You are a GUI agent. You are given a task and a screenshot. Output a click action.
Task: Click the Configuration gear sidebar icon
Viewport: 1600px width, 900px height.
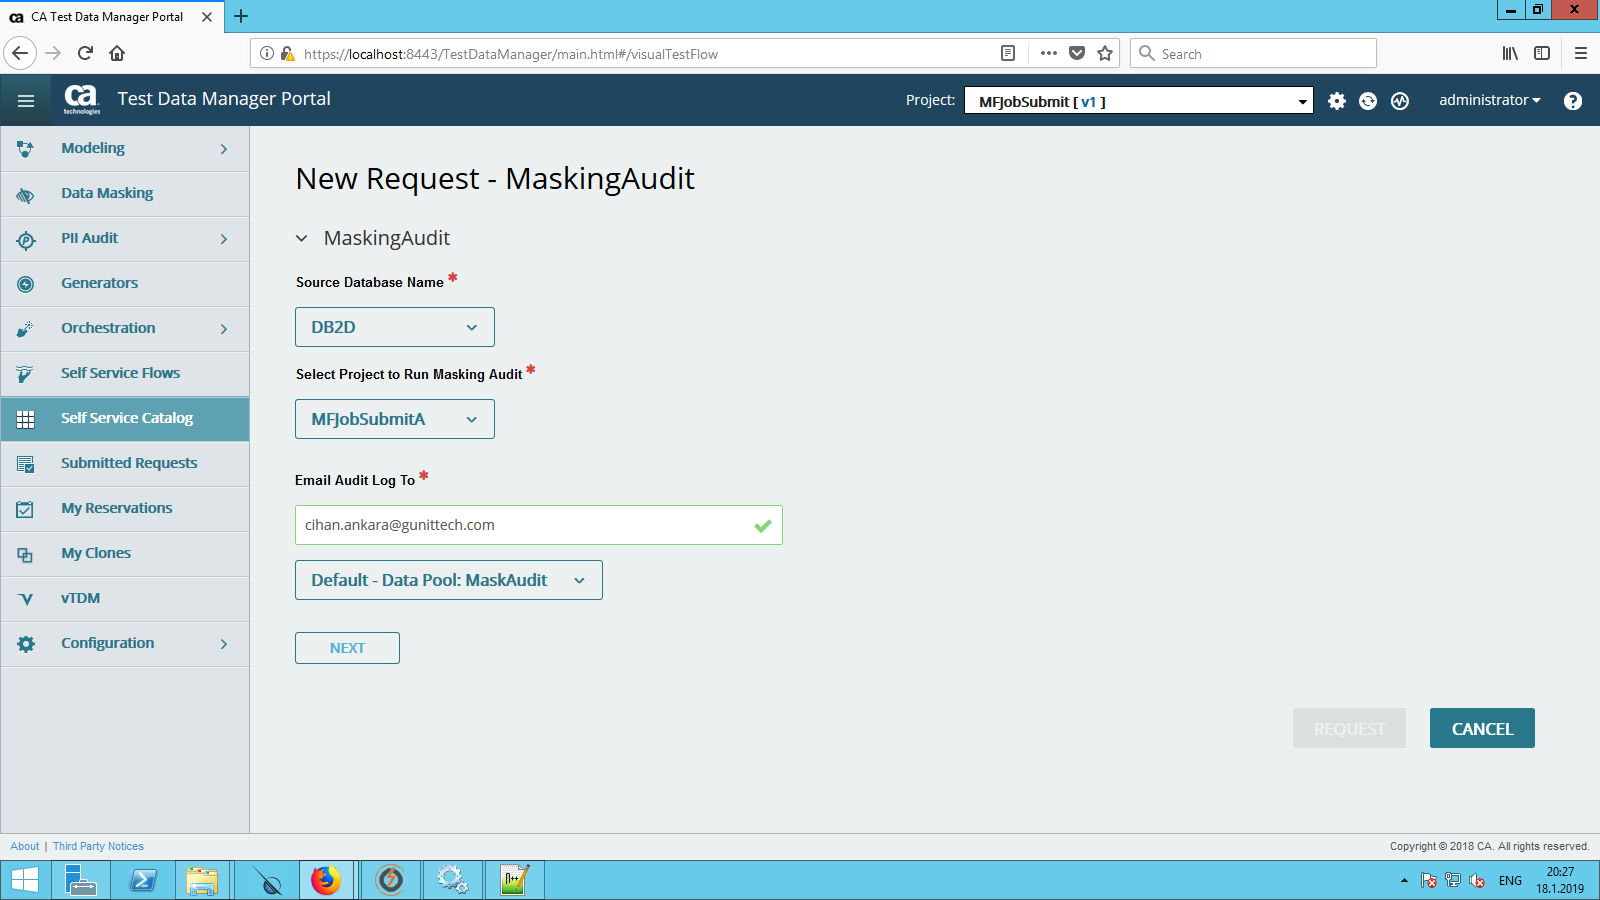[26, 644]
